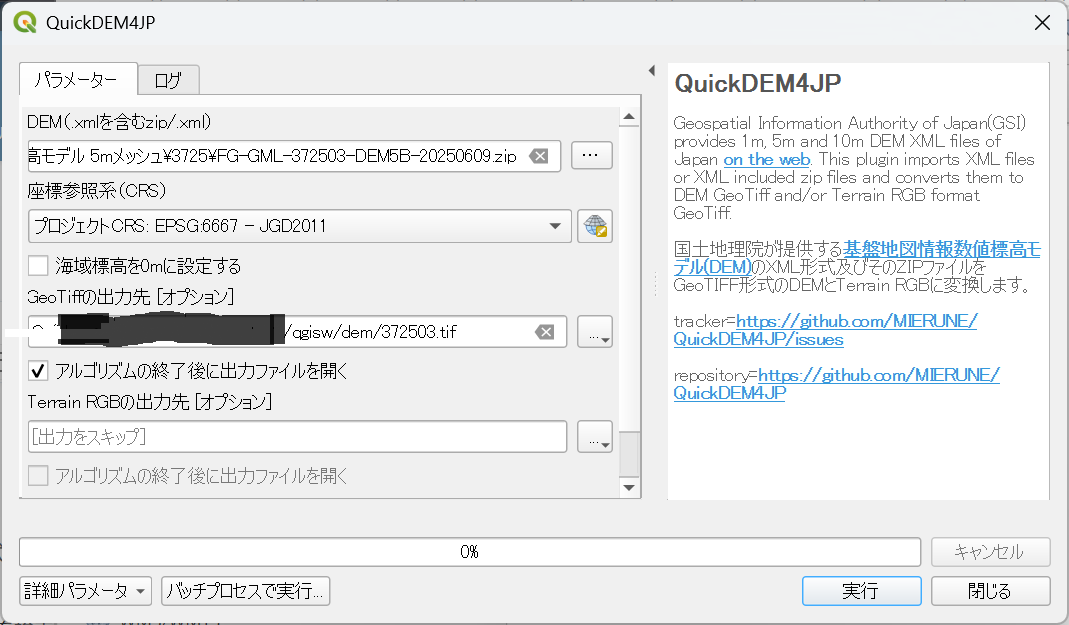
Task: Clear the GeoTiff output path field
Action: [x=545, y=332]
